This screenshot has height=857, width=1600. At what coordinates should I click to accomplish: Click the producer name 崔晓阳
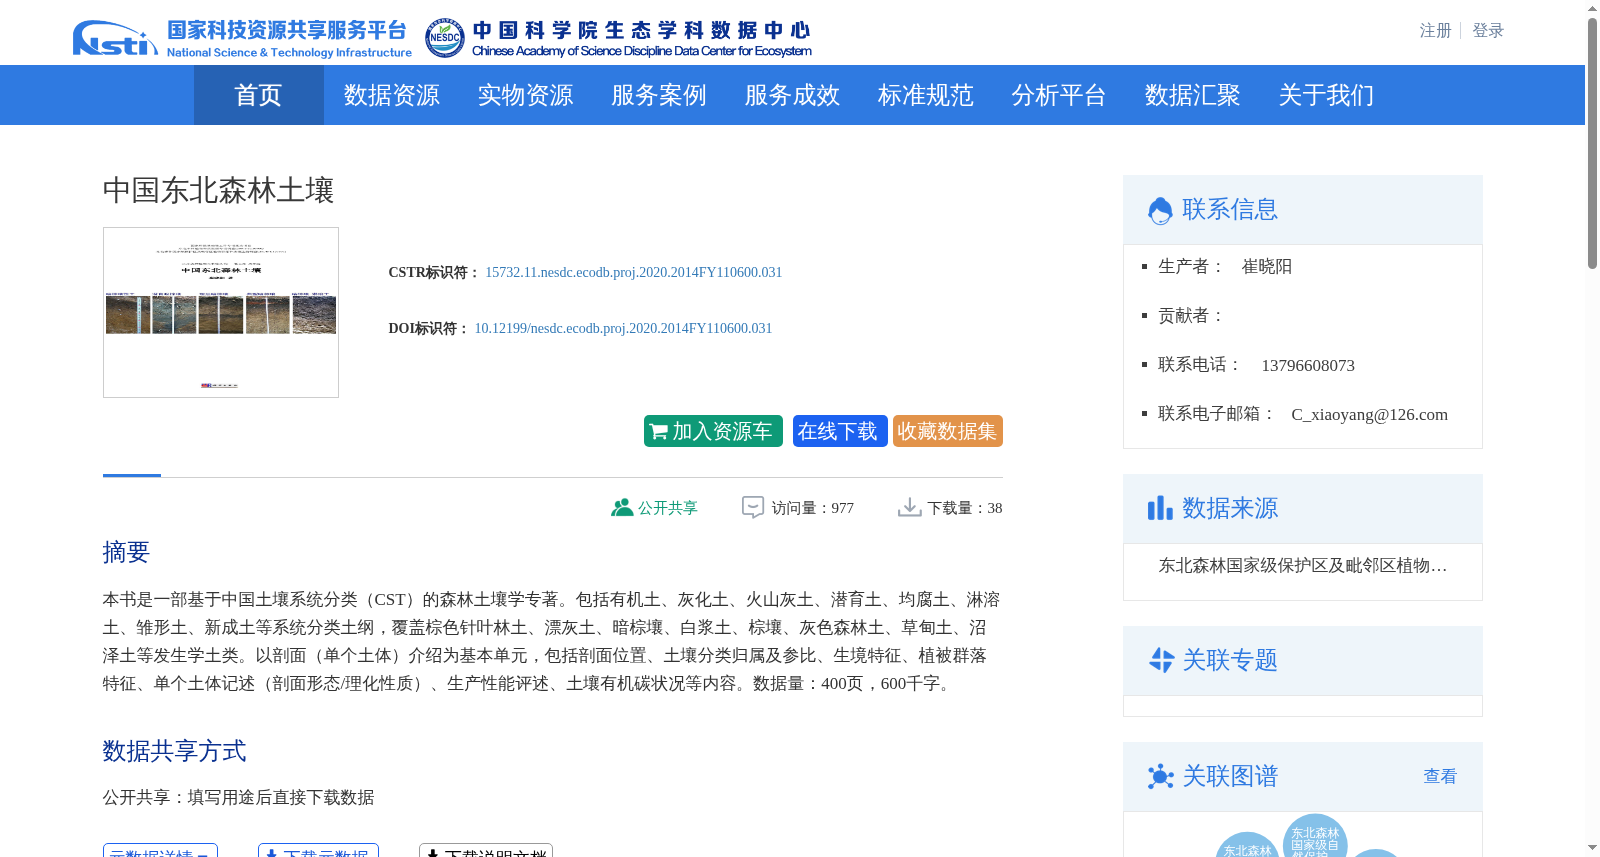click(x=1267, y=266)
